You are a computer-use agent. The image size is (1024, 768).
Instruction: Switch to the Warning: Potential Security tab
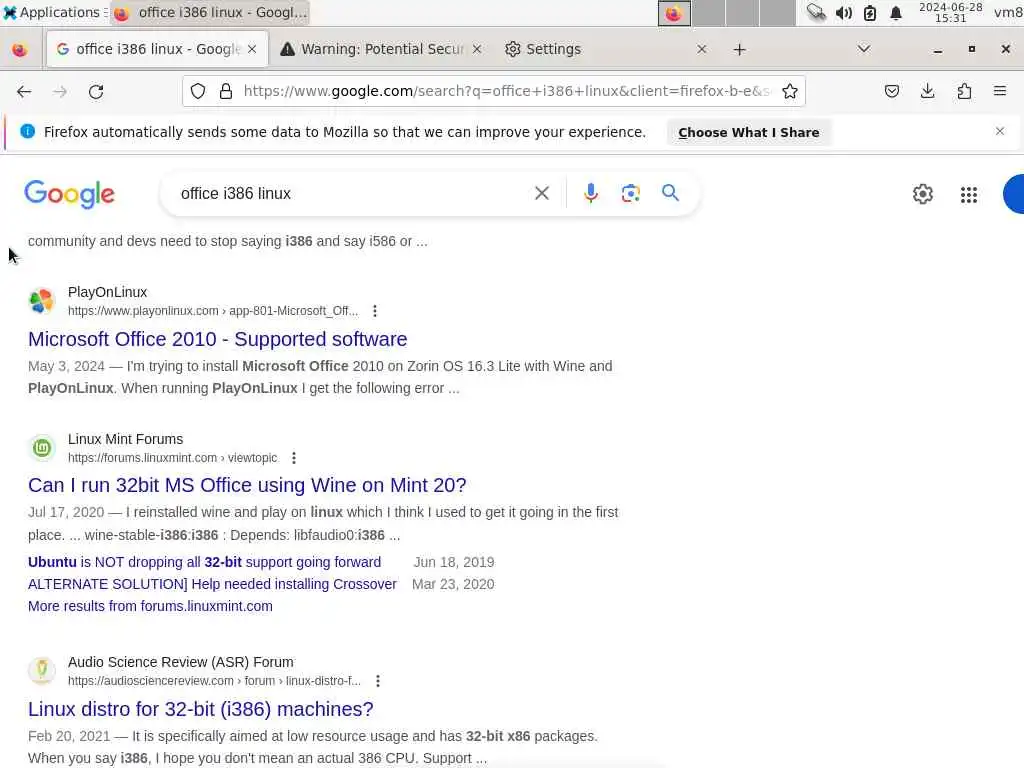pyautogui.click(x=381, y=49)
